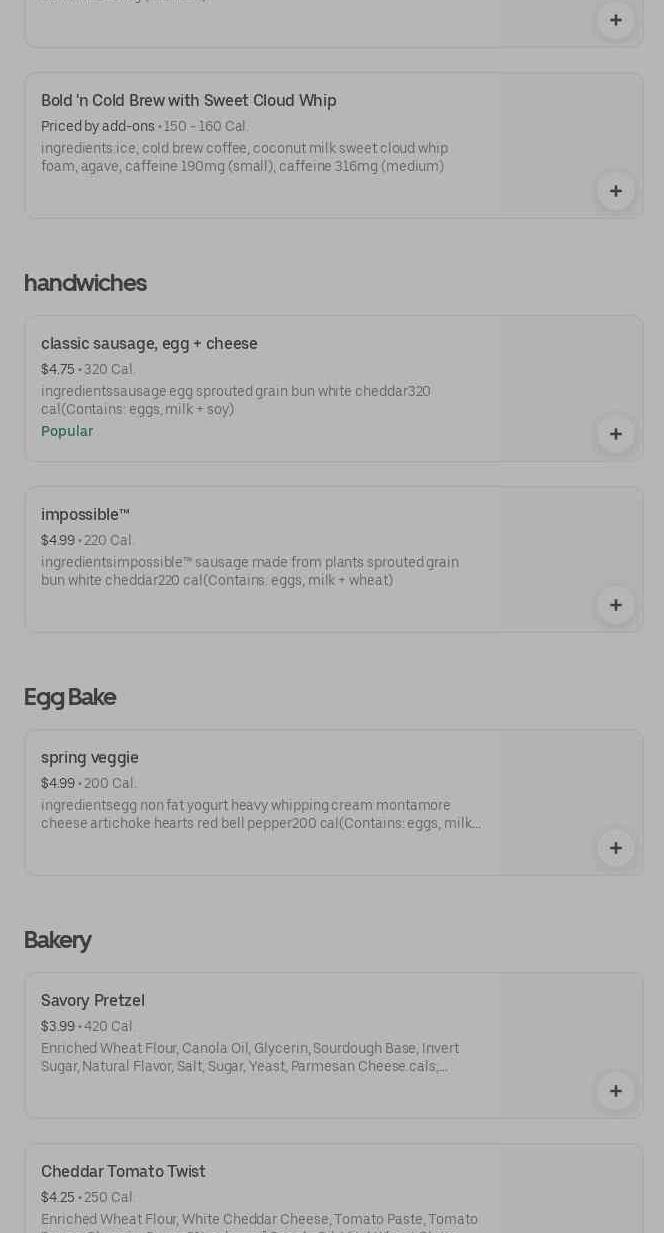Screen dimensions: 664x1233
Task: Select the Cheddar Tomato Twist title
Action: point(123,1172)
